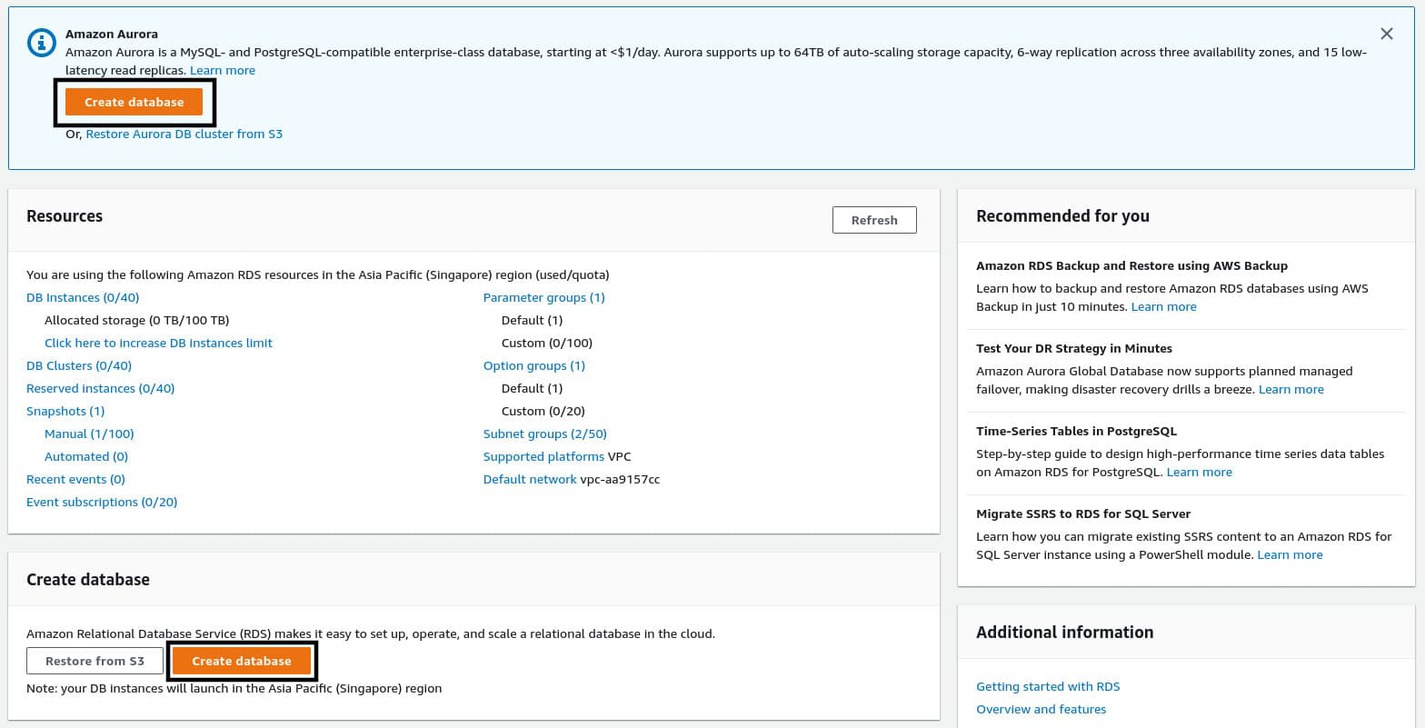The width and height of the screenshot is (1425, 728).
Task: Click here to increase DB instances limit
Action: click(158, 342)
